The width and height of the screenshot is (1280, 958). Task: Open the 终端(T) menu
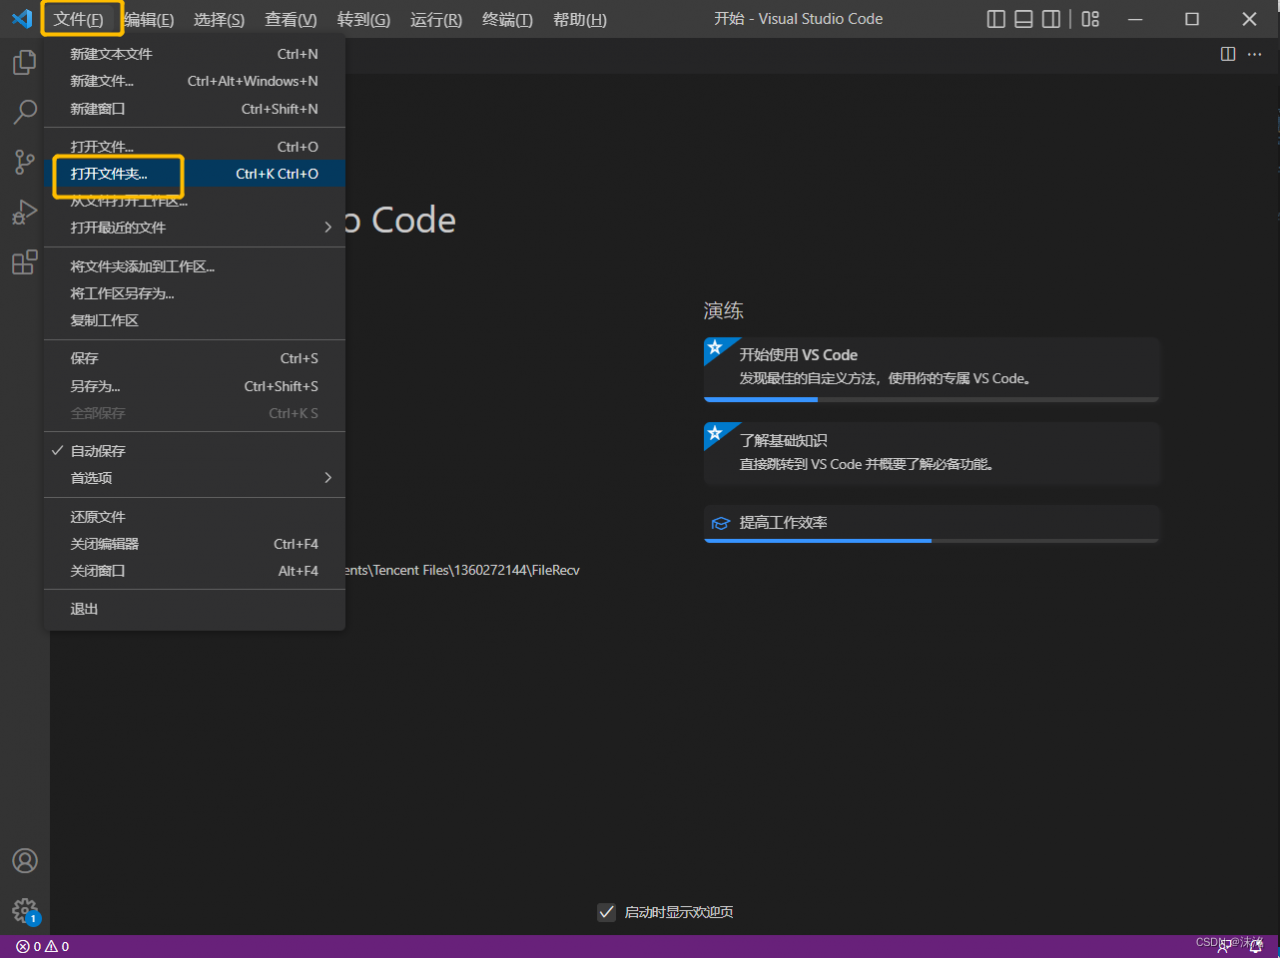click(x=507, y=19)
